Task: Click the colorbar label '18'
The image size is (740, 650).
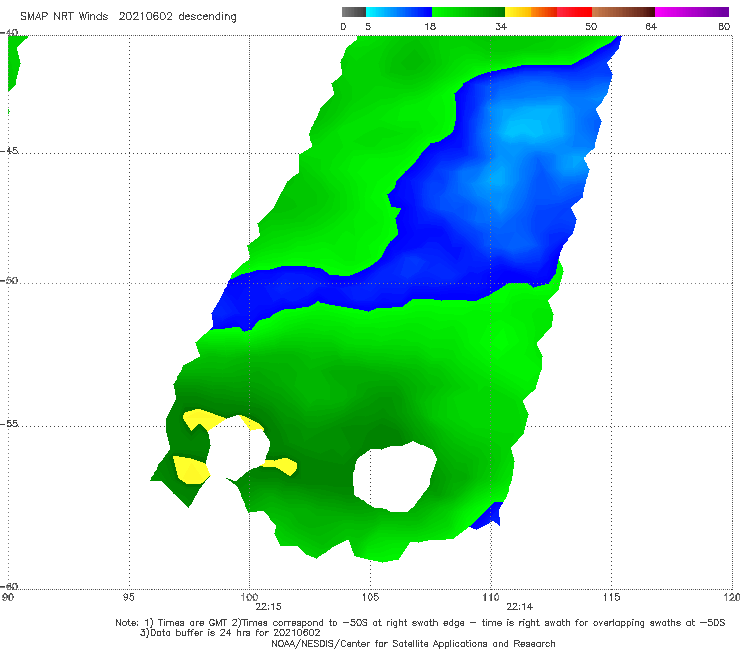Action: point(430,27)
